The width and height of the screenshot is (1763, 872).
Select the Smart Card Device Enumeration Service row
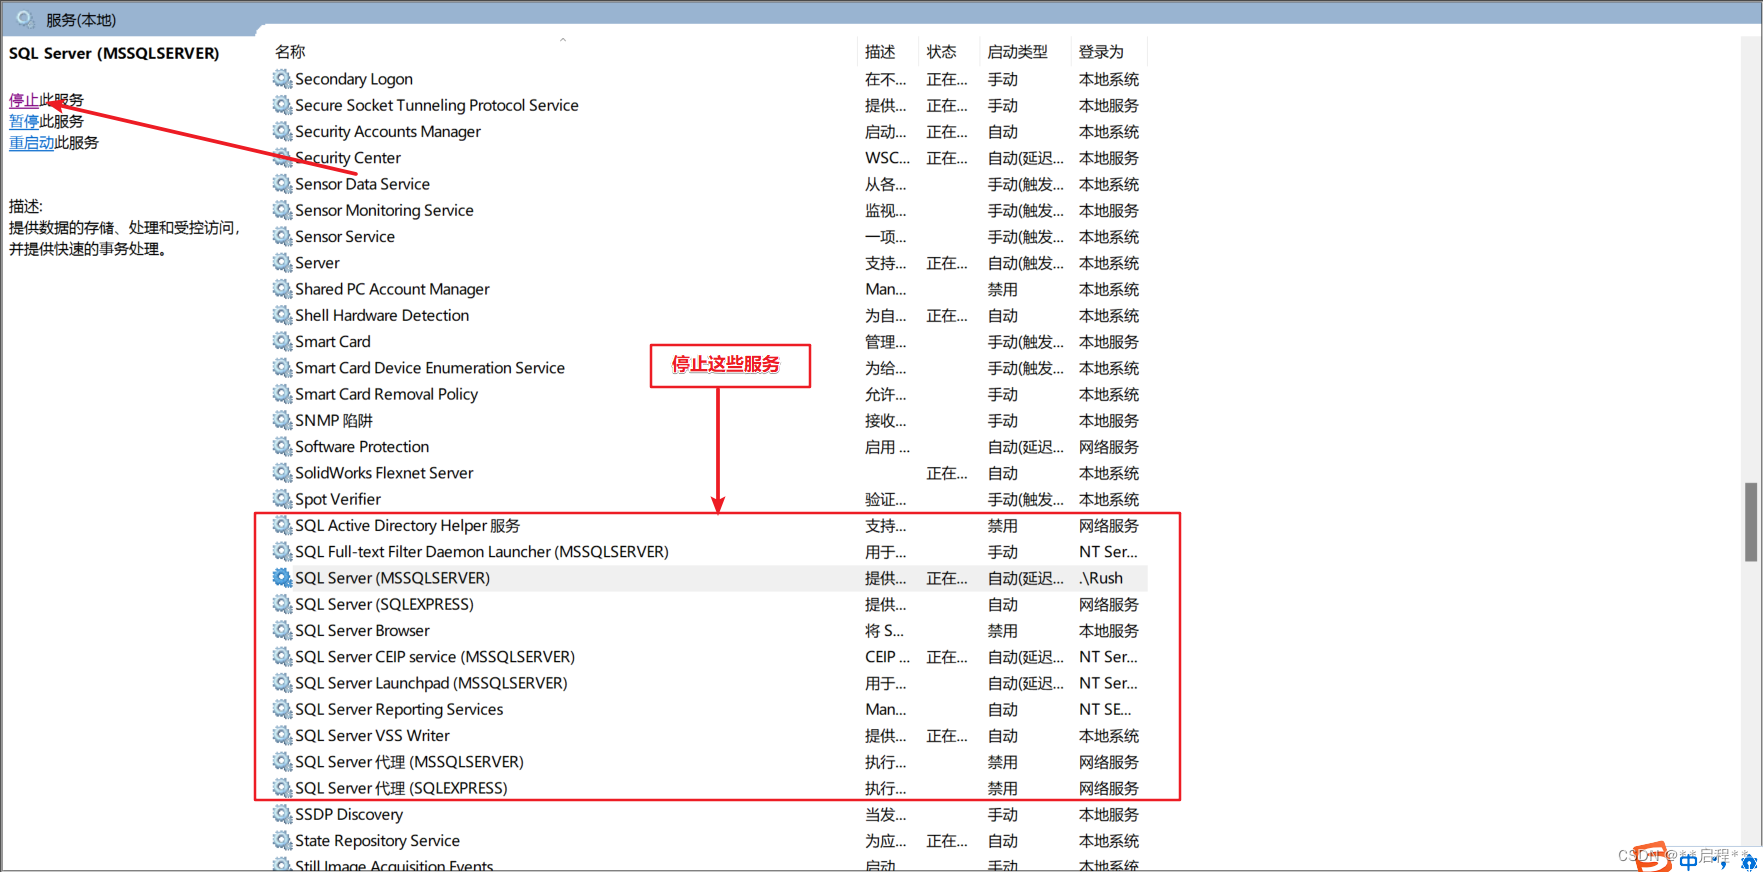pyautogui.click(x=709, y=367)
